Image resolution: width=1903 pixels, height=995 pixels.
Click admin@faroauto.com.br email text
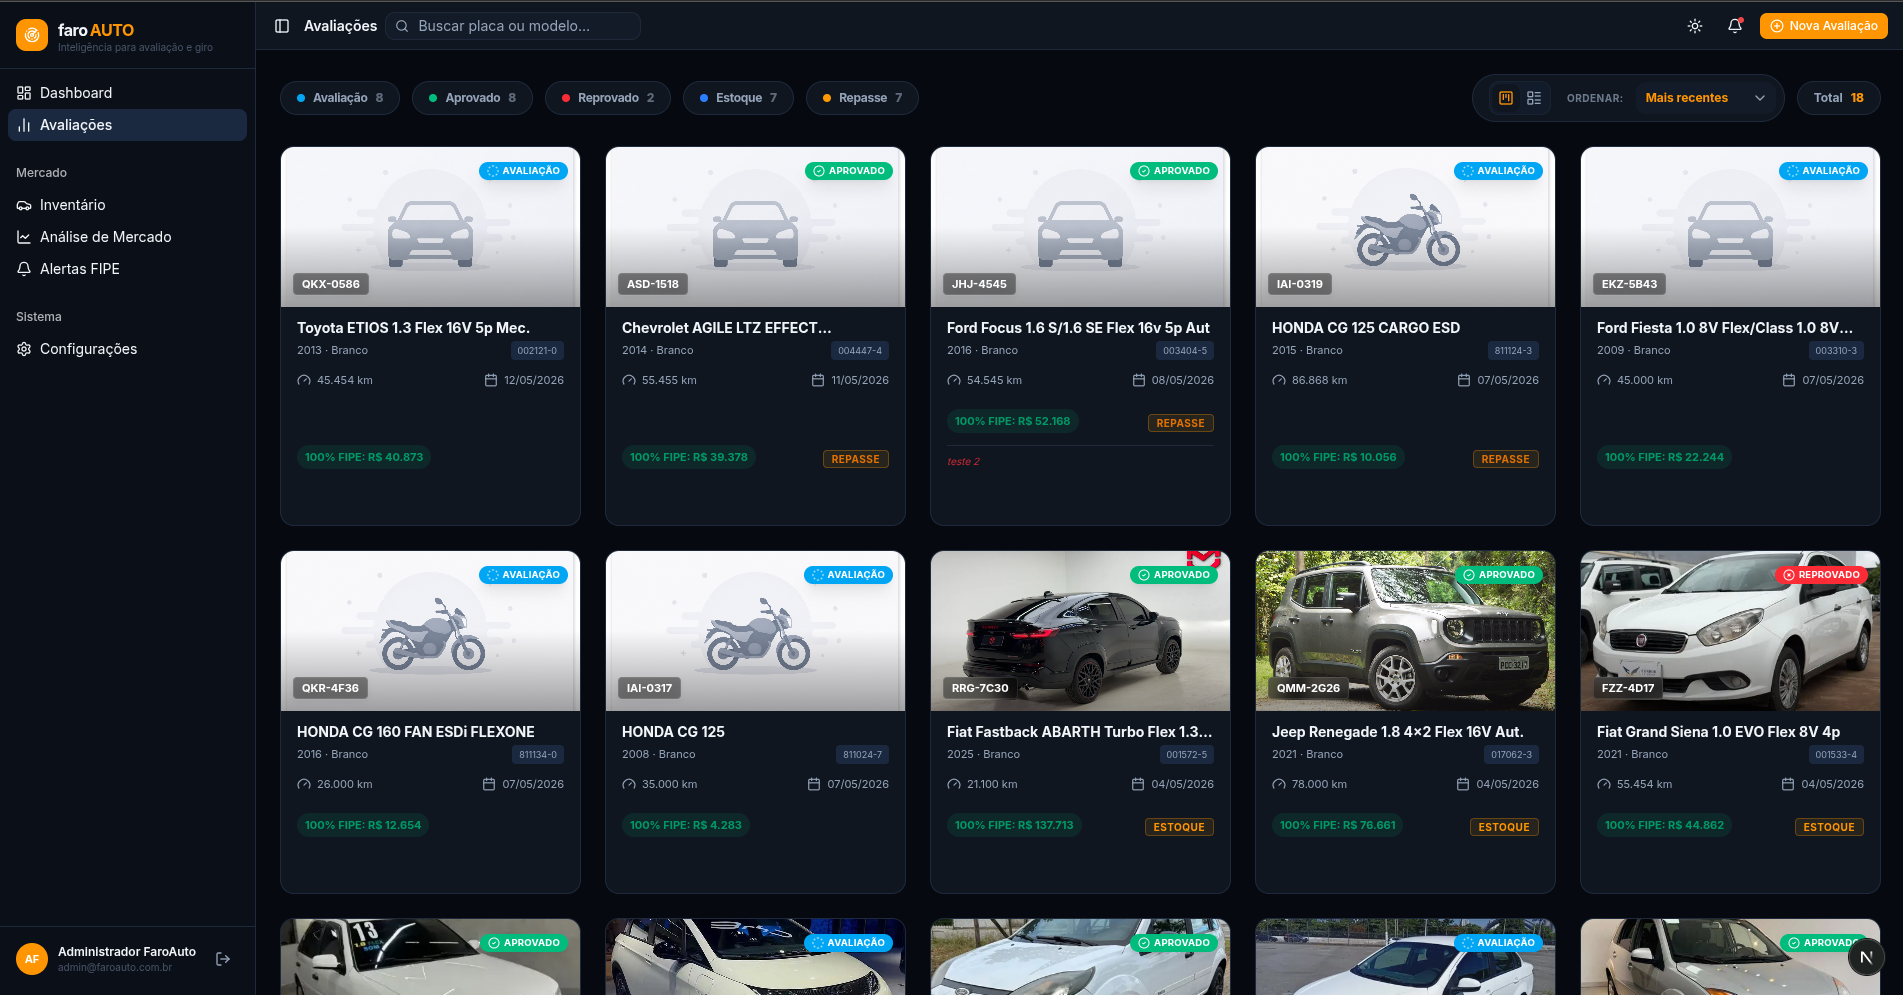[115, 968]
